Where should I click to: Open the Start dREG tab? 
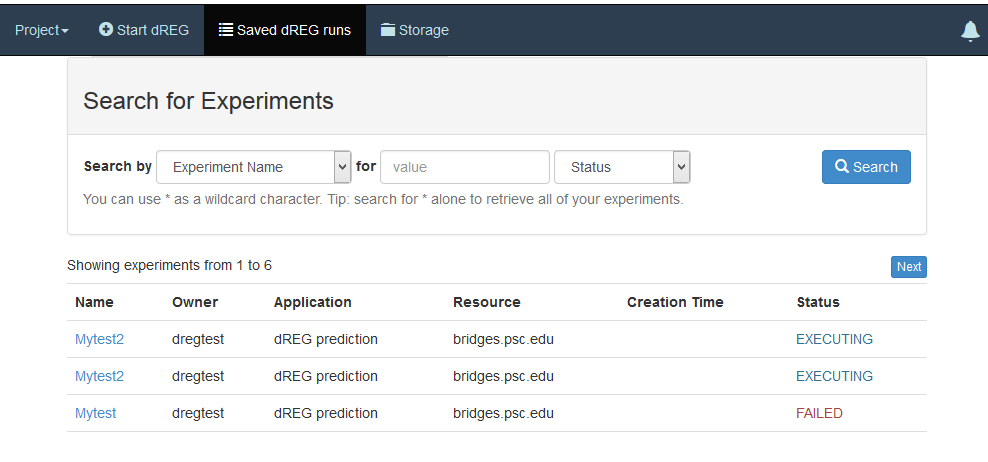coord(144,30)
